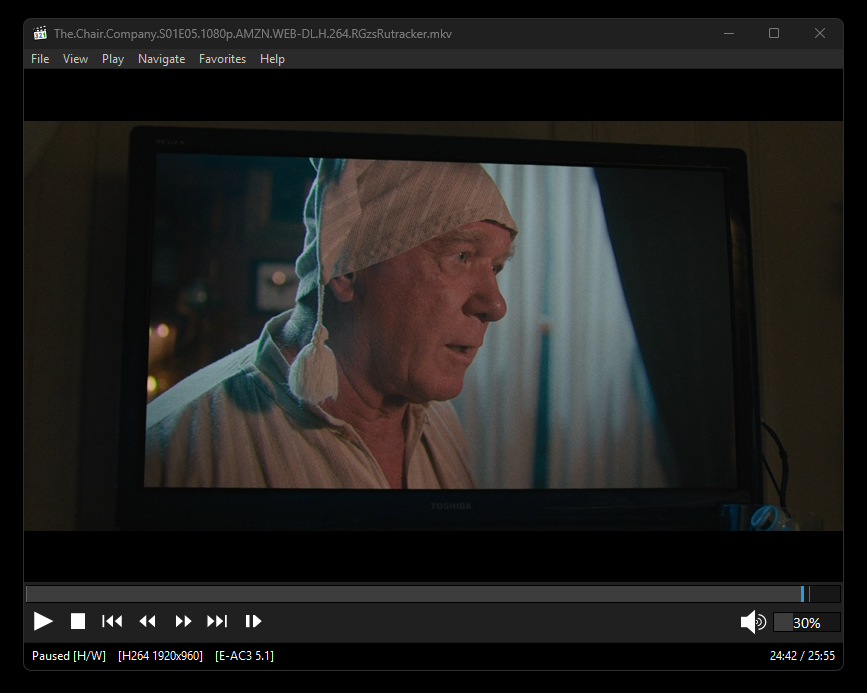The image size is (867, 693).
Task: Maximize the media player window
Action: (x=774, y=33)
